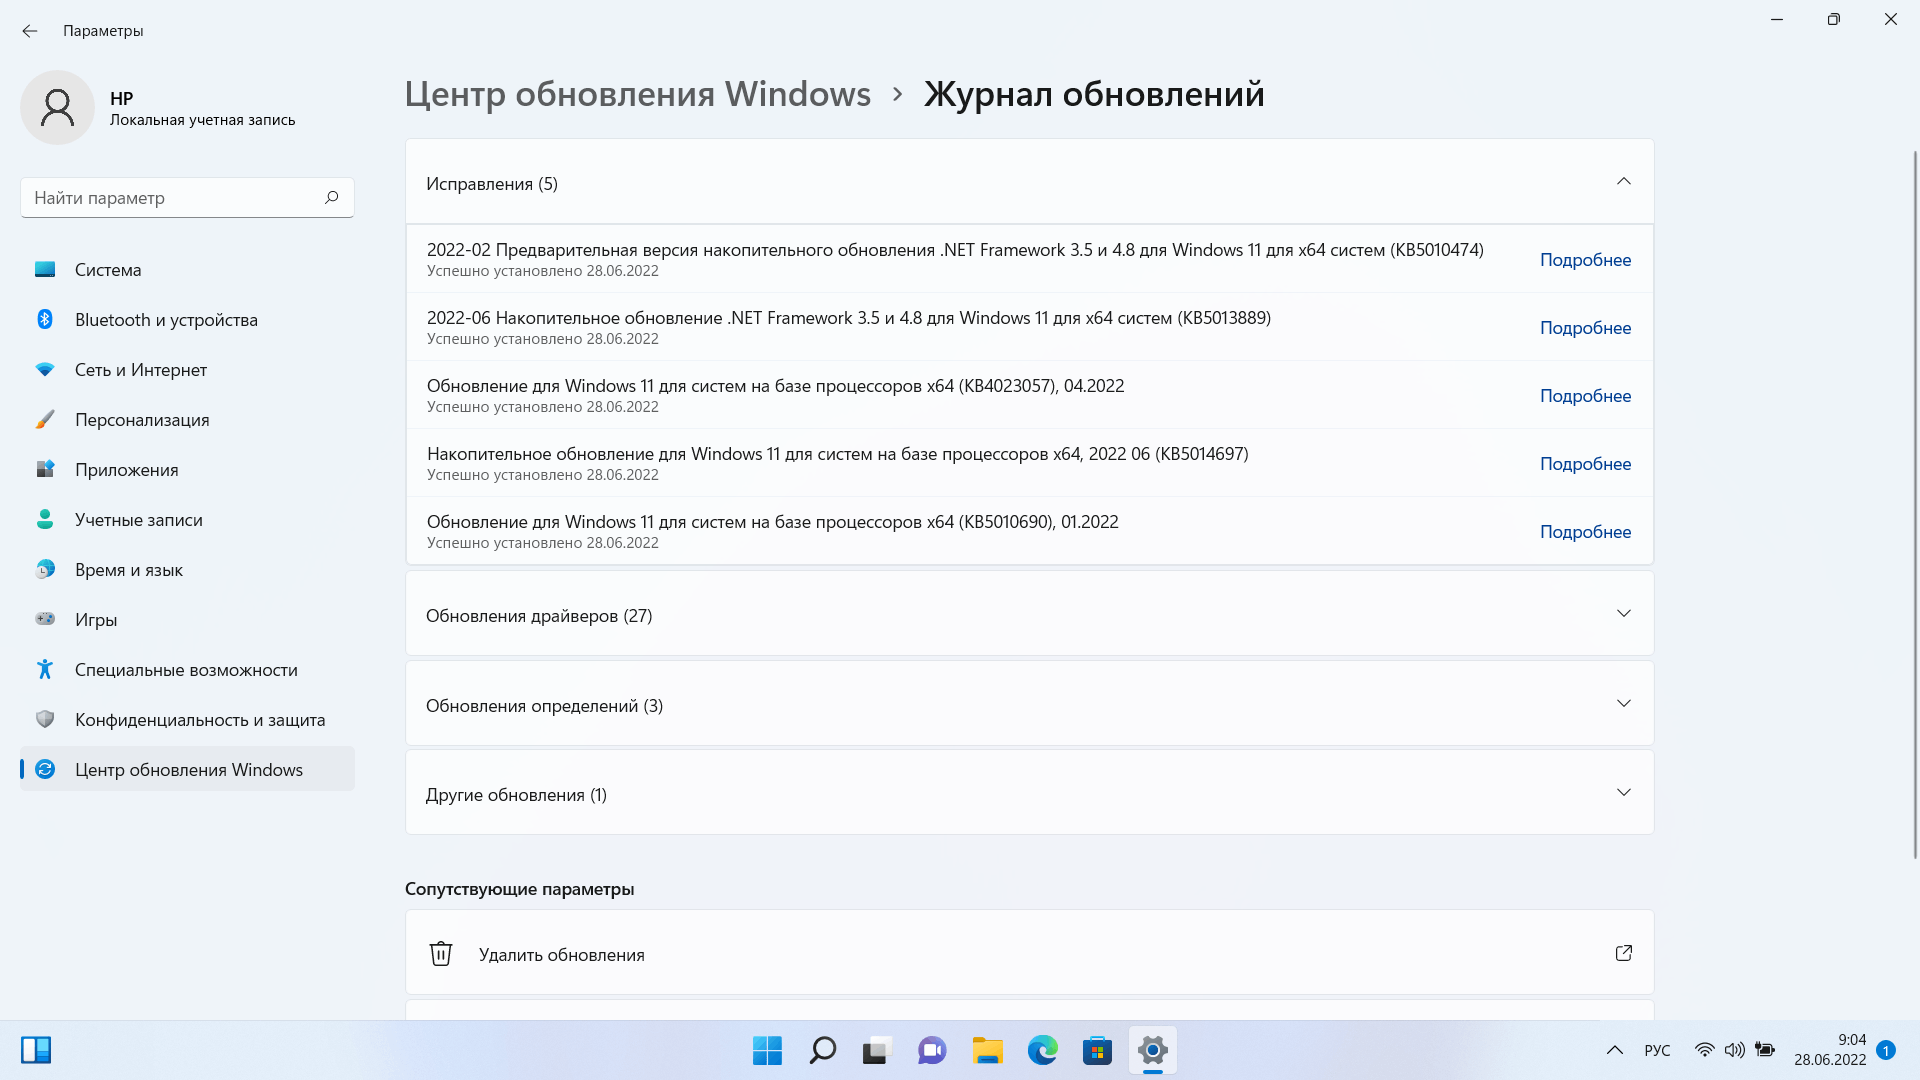Open Время и язык settings
This screenshot has height=1080, width=1920.
point(187,570)
